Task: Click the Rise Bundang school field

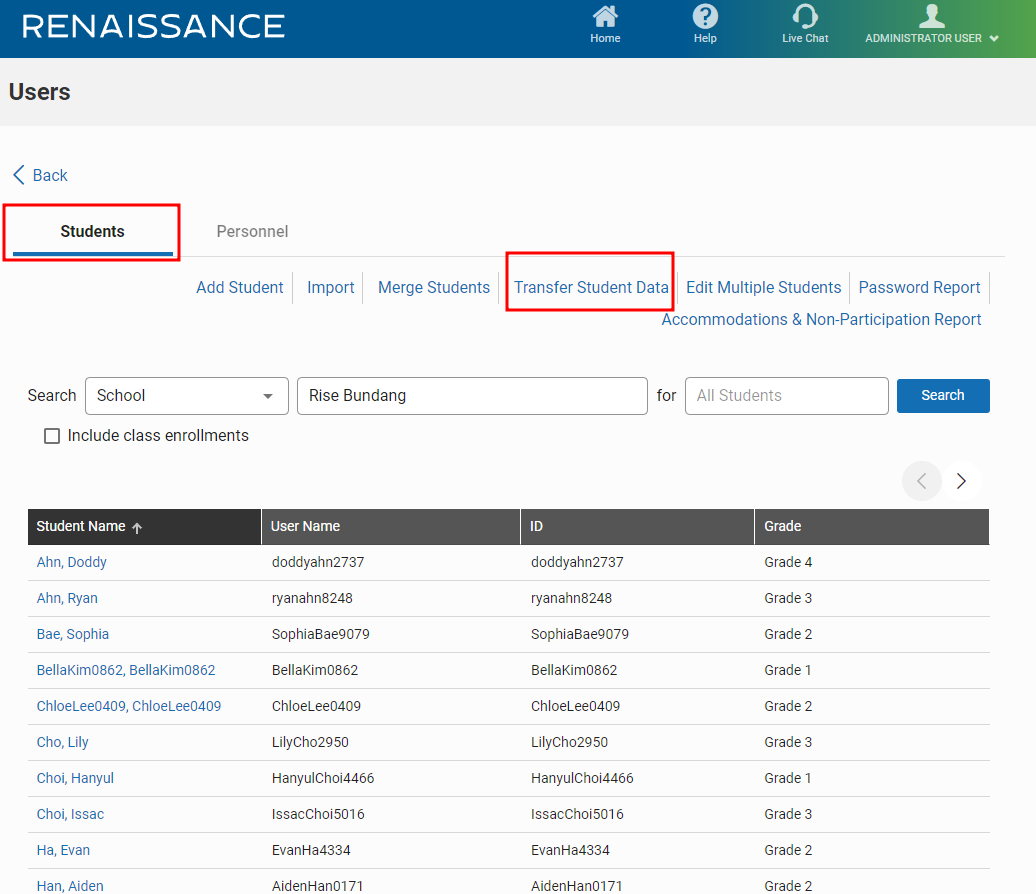Action: point(472,396)
